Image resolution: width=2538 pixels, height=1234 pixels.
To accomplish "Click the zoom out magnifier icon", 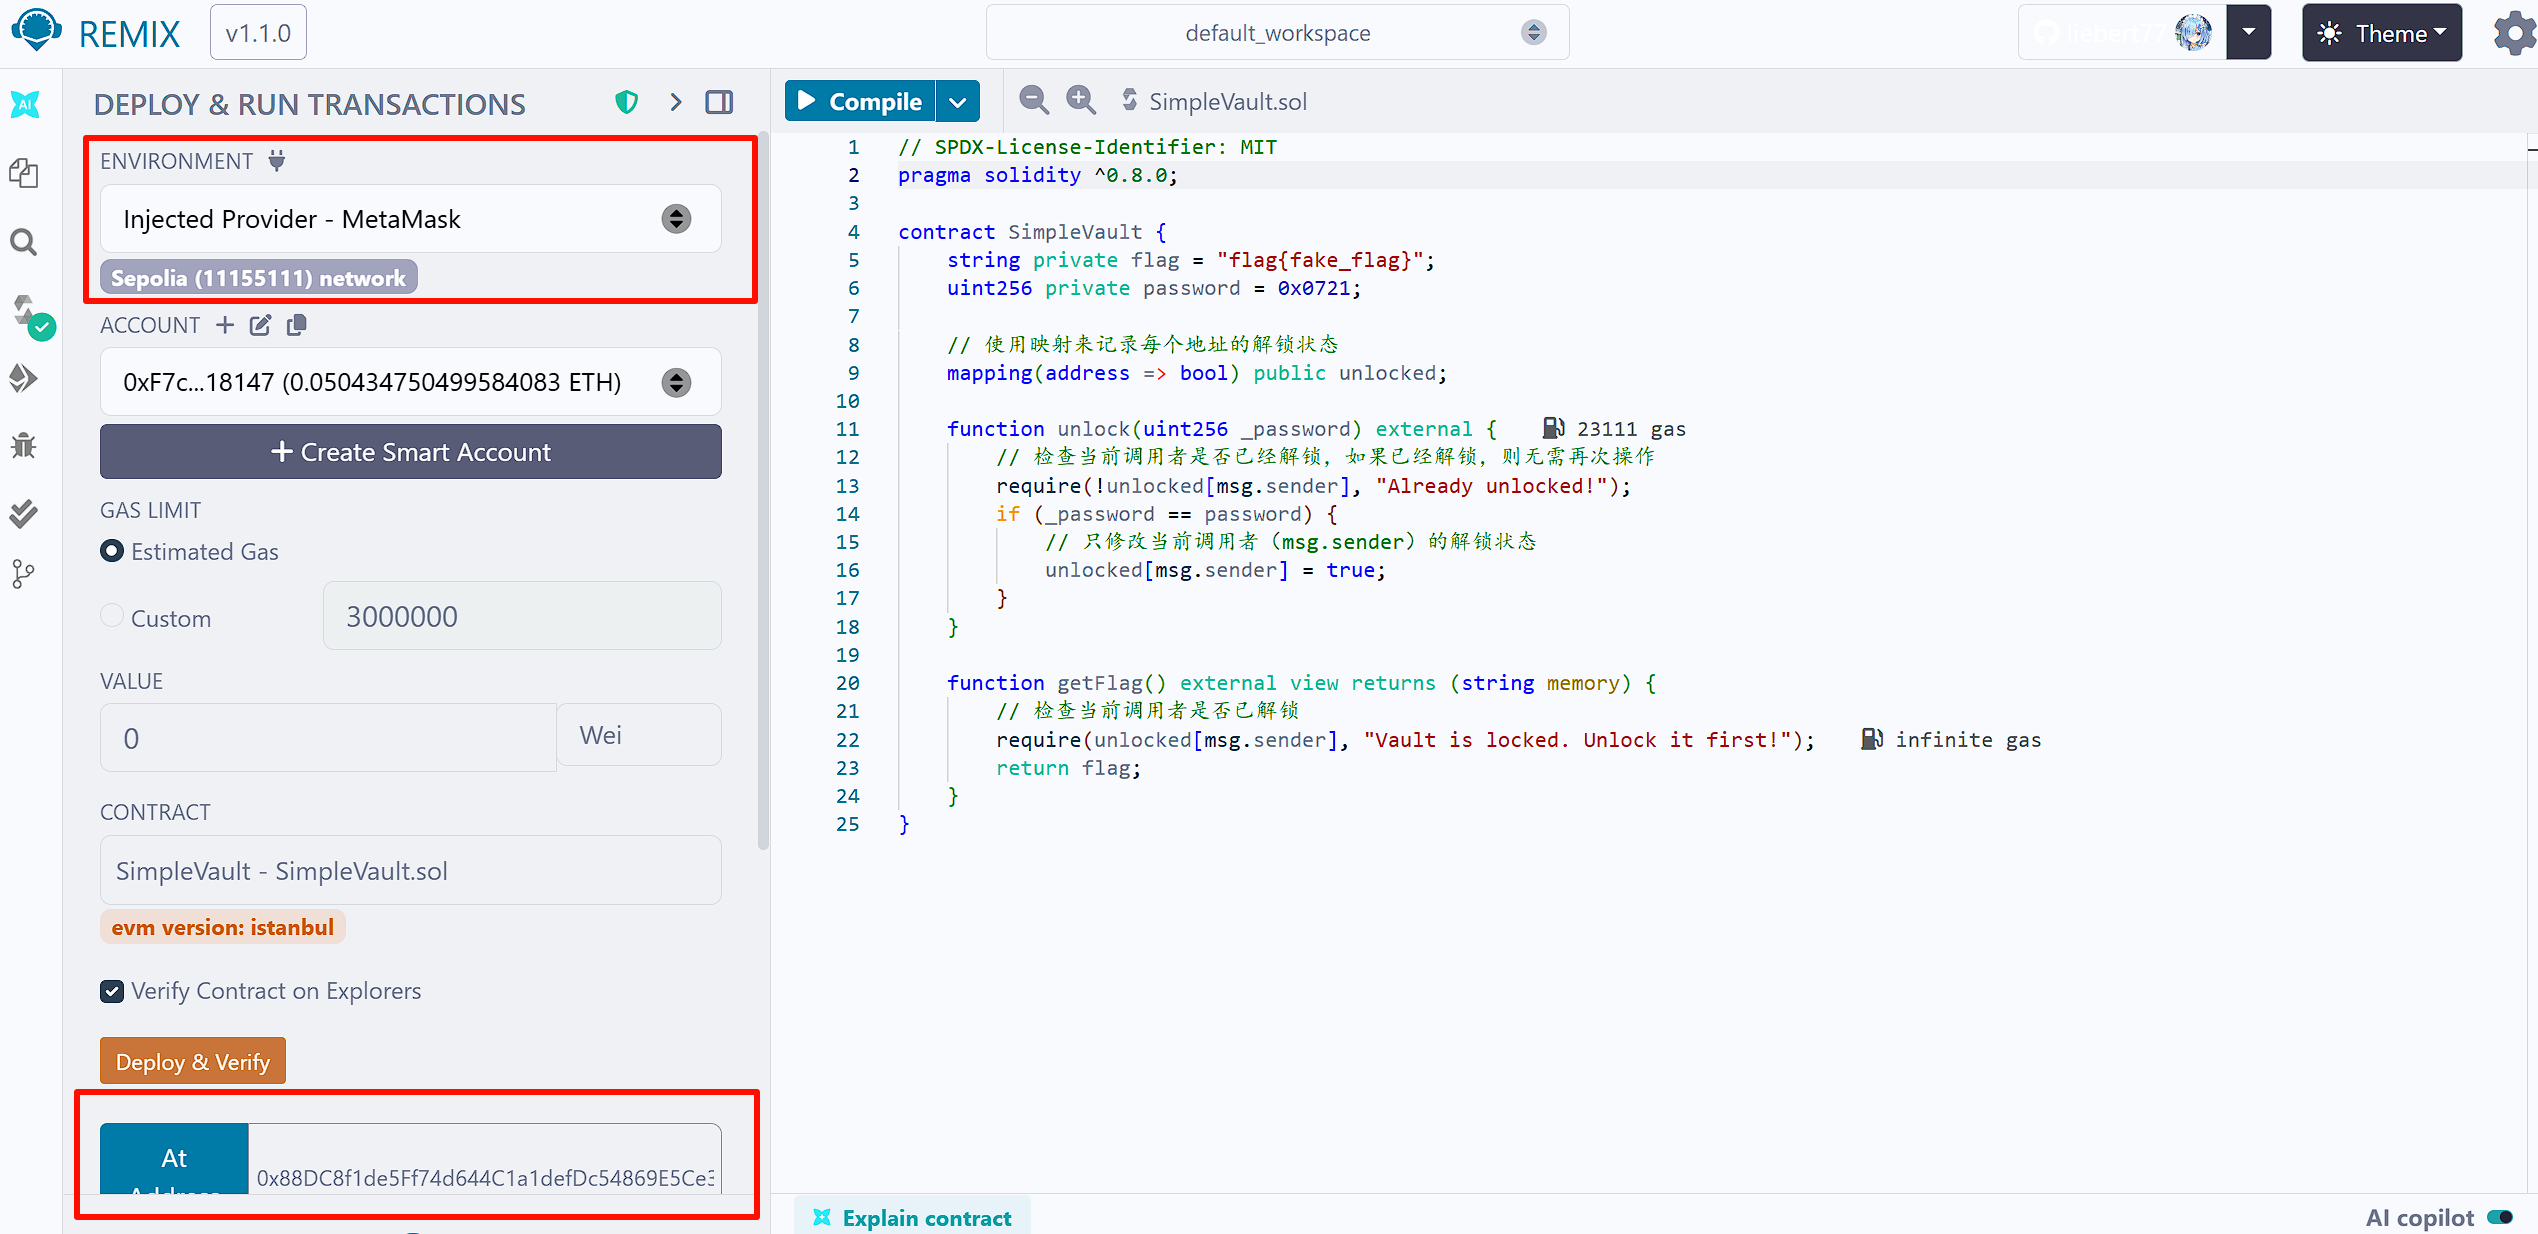I will 1033,100.
